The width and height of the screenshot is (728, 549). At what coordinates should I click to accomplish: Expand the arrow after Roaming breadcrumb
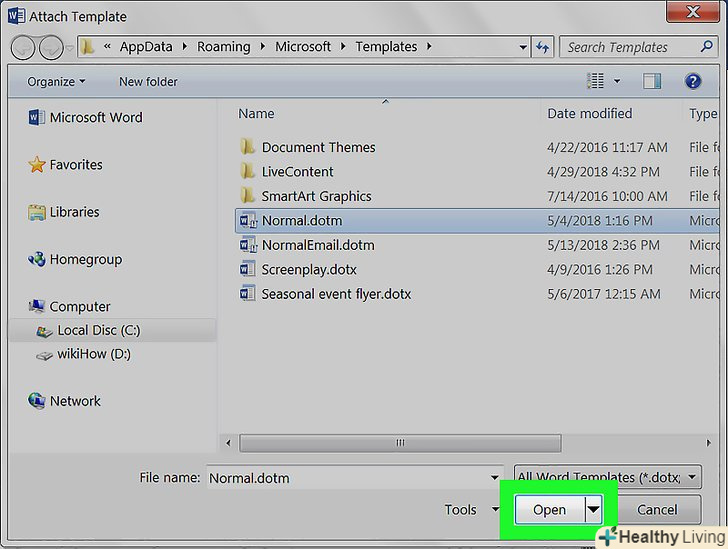point(263,46)
